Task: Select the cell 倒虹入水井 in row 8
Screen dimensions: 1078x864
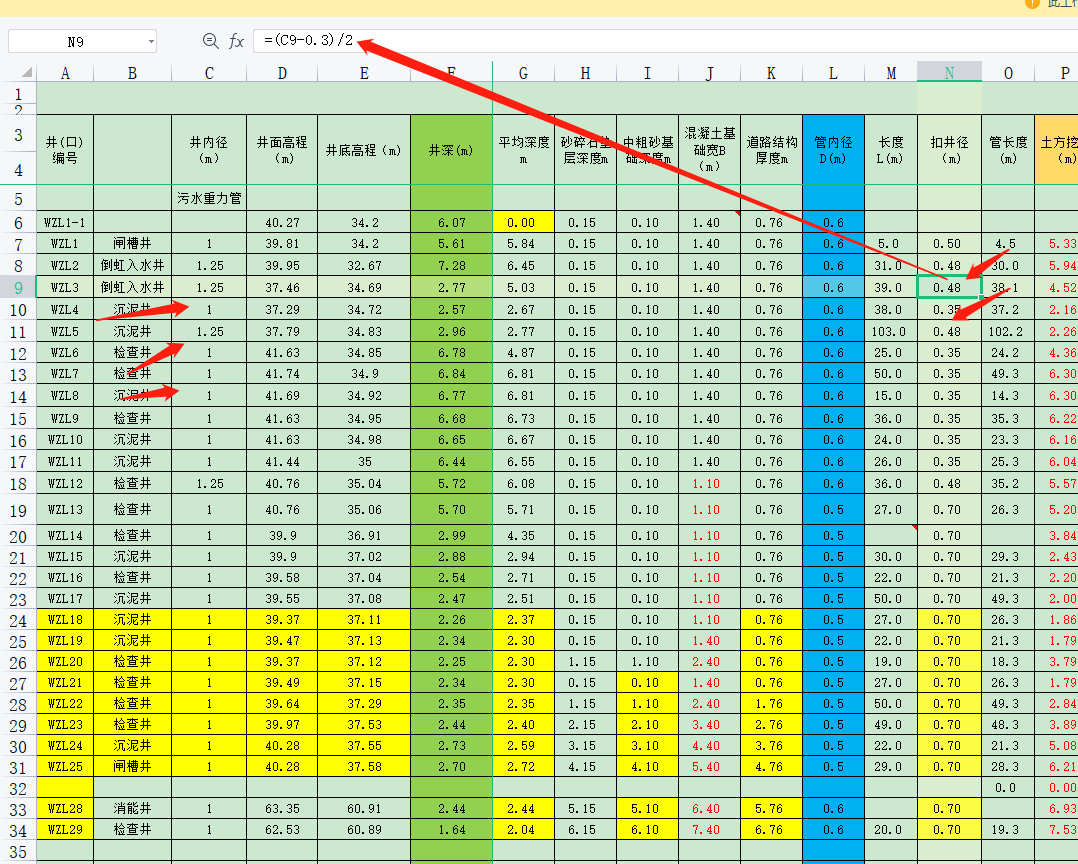Action: click(x=132, y=266)
